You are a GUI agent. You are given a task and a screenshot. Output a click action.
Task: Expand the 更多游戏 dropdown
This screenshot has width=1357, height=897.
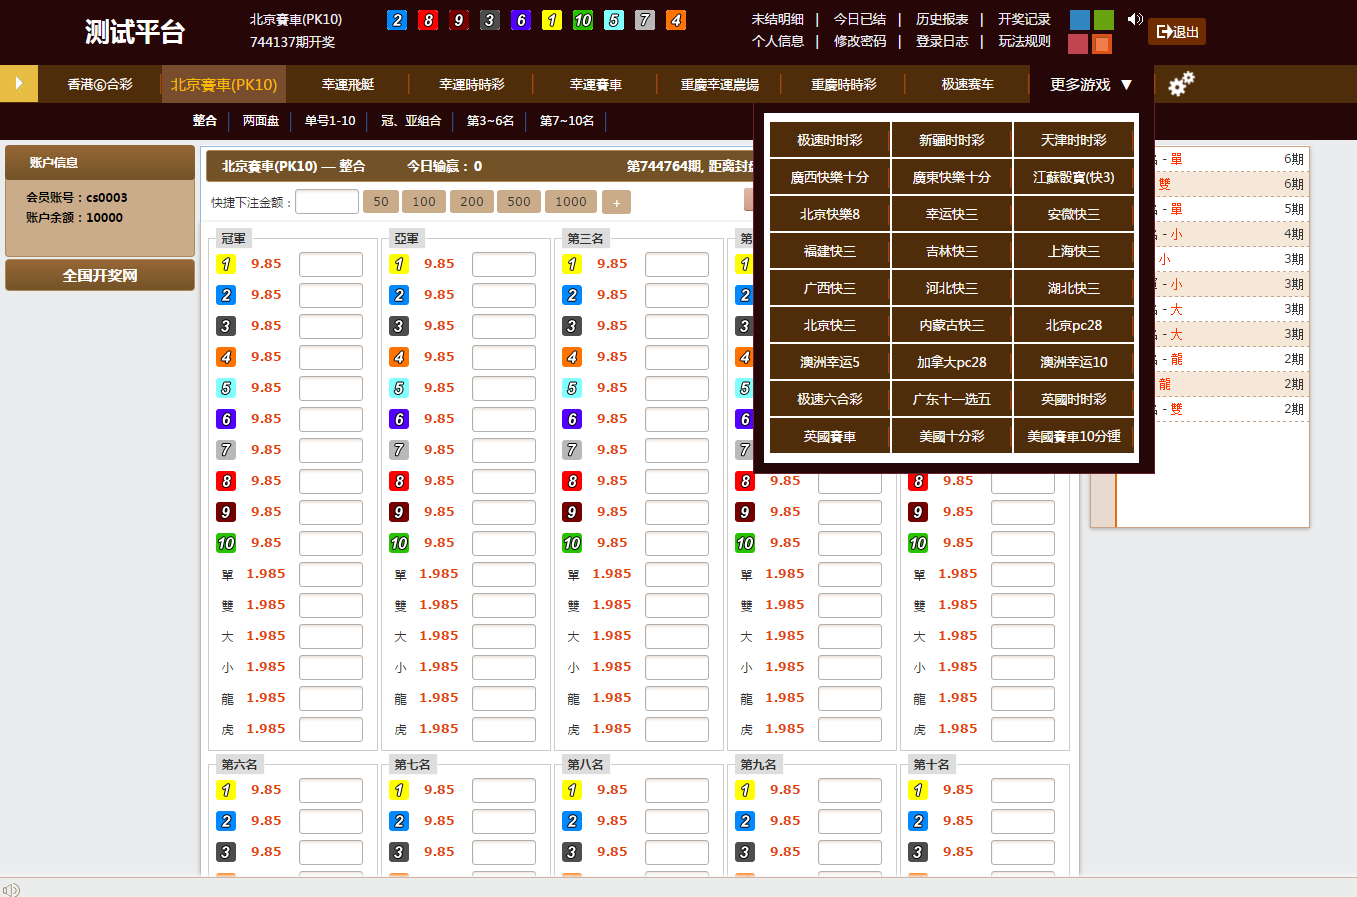[1090, 85]
